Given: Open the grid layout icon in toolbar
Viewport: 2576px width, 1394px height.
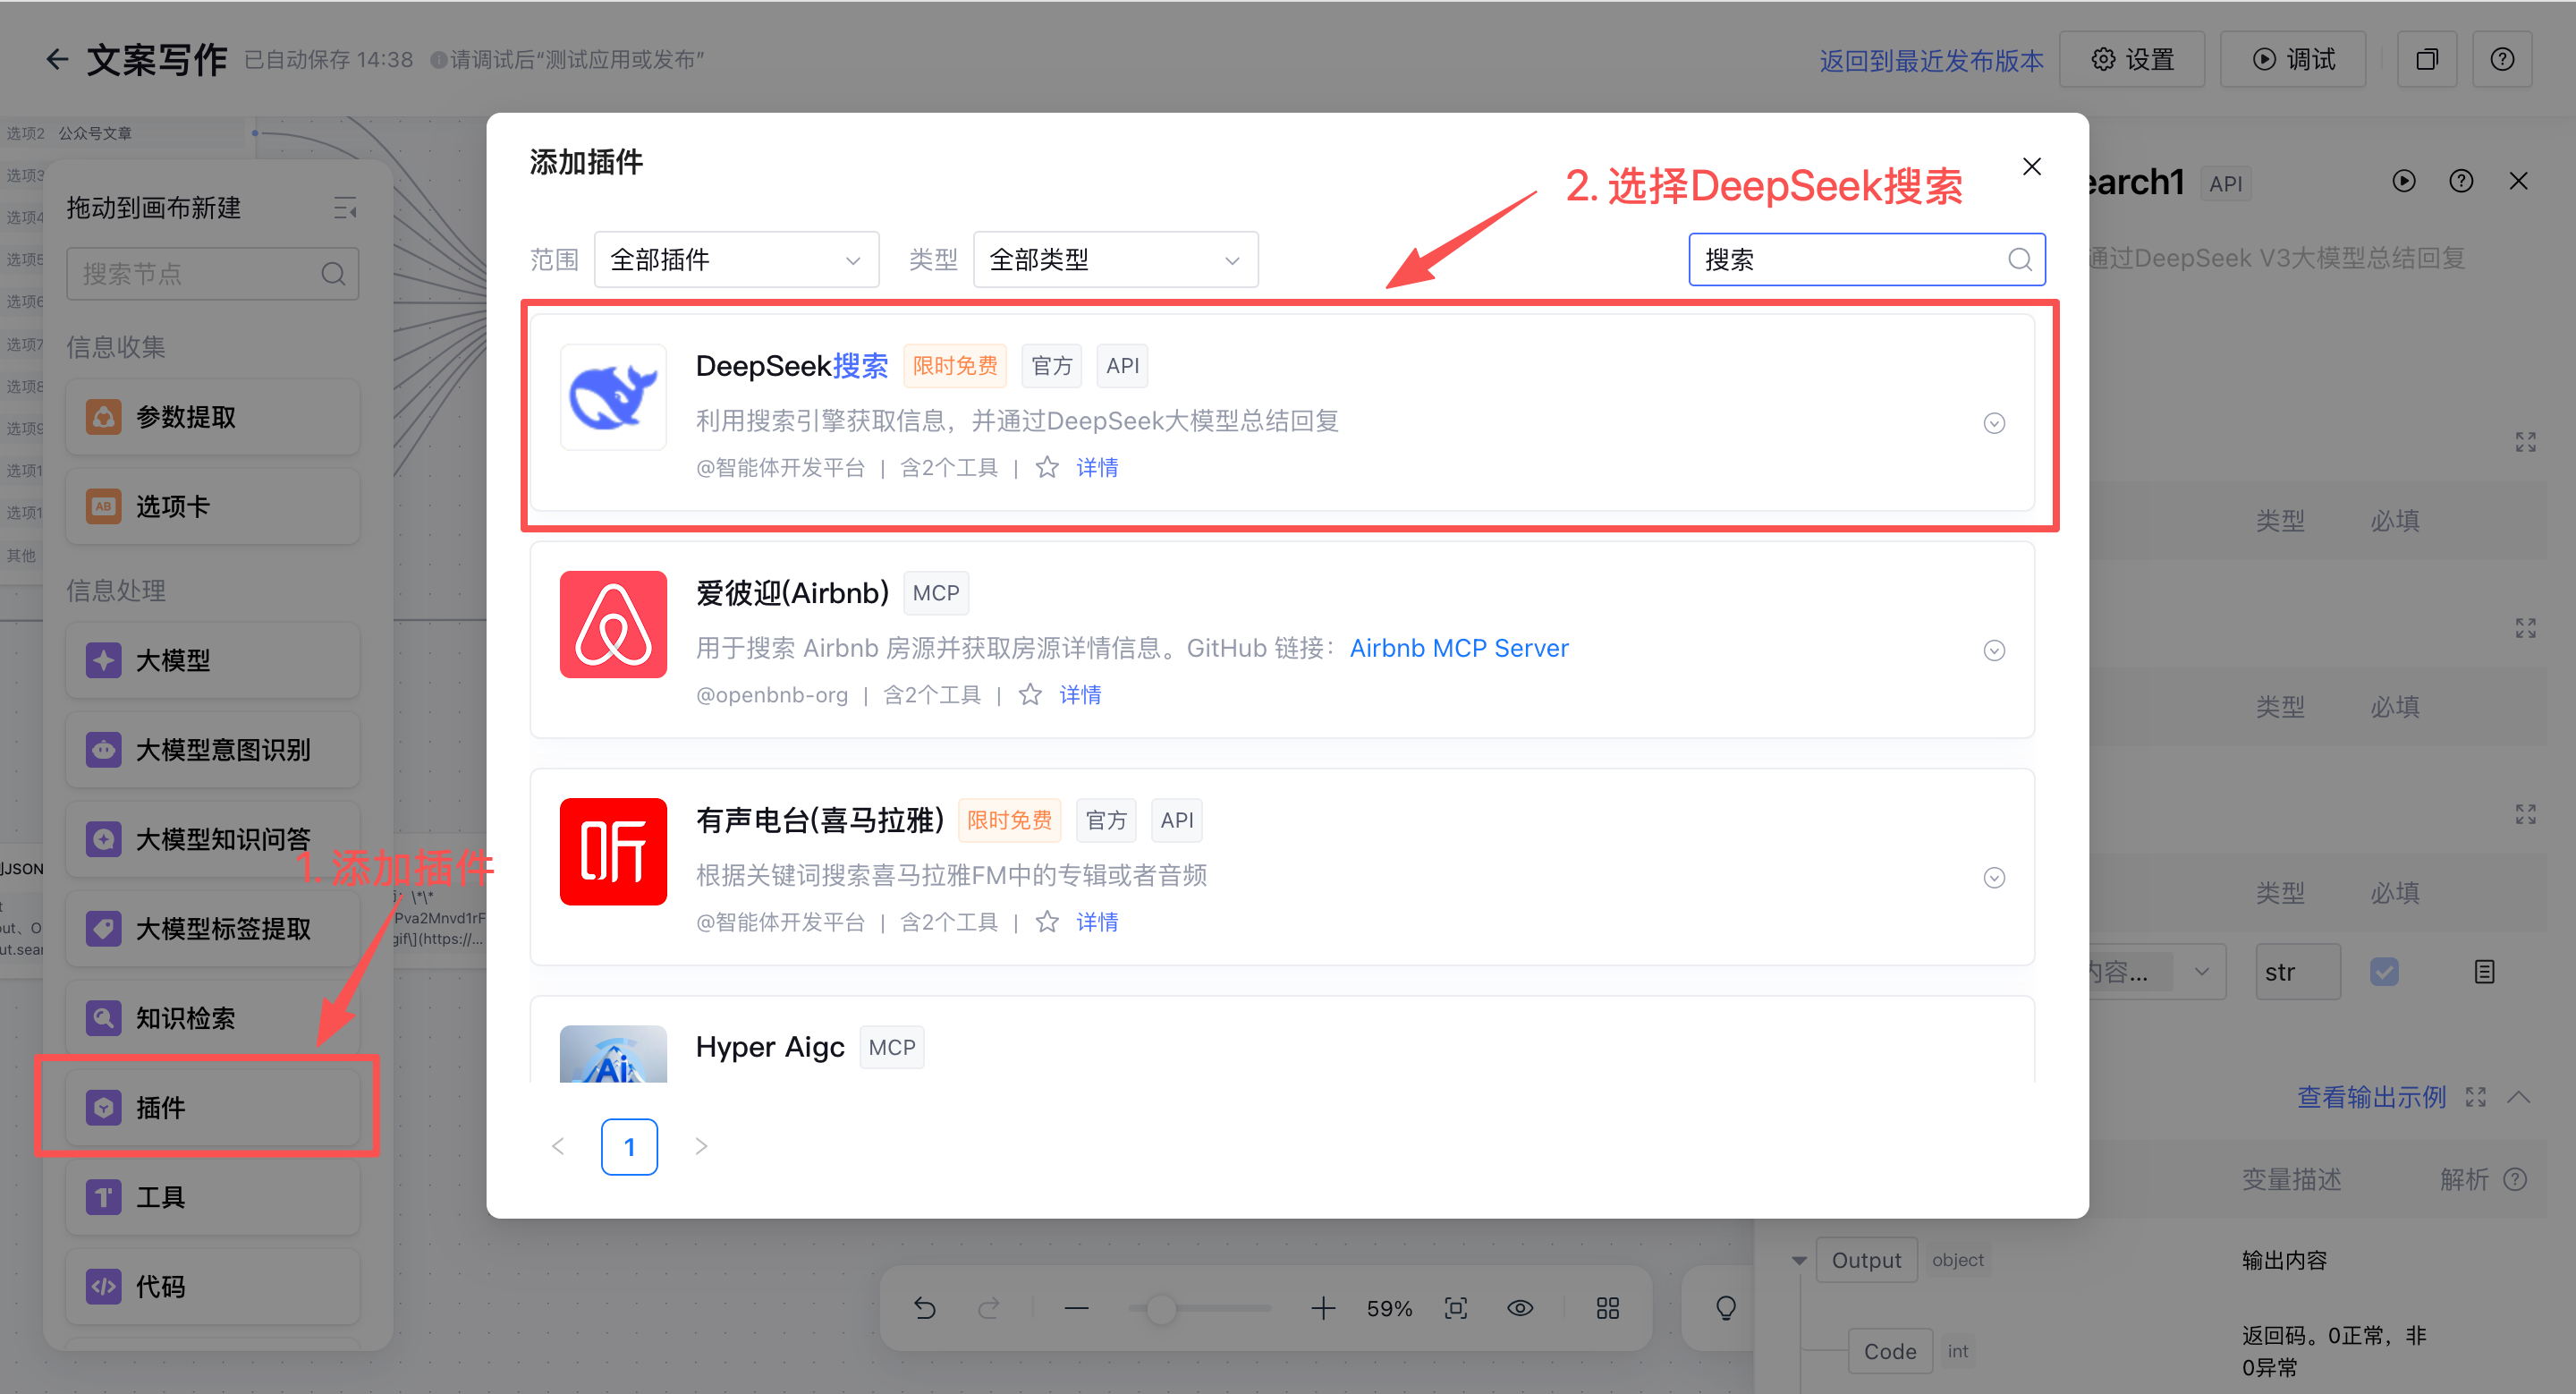Looking at the screenshot, I should (1608, 1308).
